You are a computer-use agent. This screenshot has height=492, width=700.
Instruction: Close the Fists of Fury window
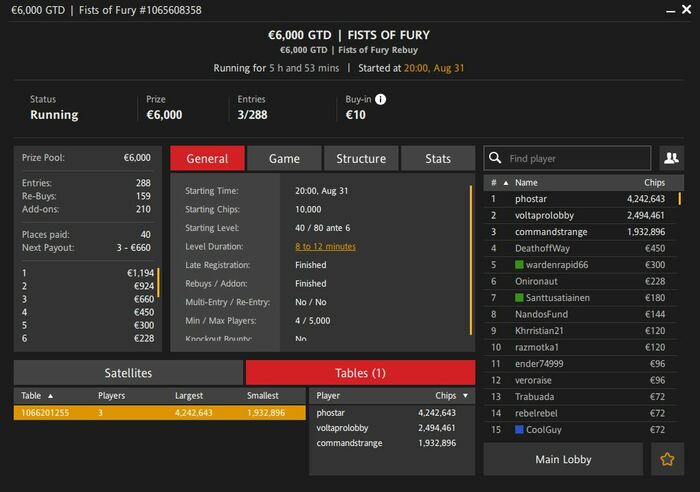coord(687,9)
